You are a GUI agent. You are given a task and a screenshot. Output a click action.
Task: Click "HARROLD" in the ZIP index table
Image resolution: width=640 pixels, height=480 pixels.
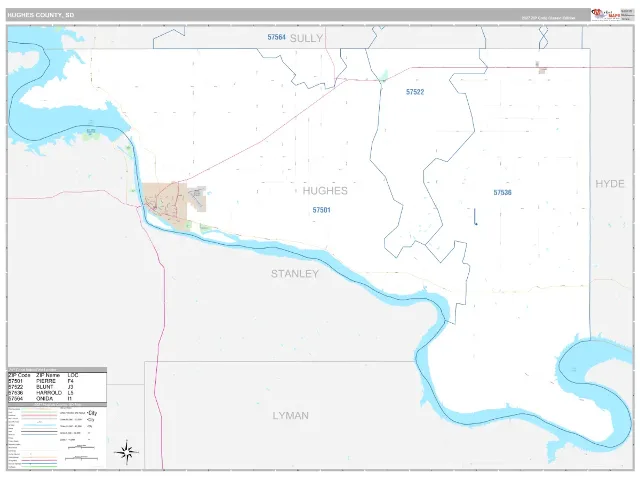(x=49, y=393)
